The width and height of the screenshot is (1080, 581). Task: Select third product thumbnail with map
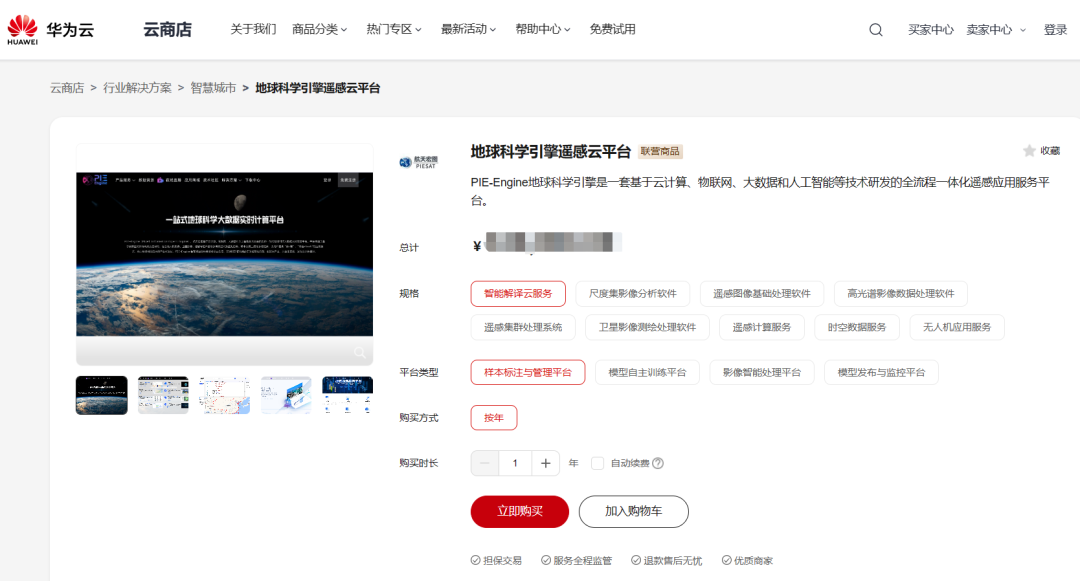pyautogui.click(x=225, y=395)
